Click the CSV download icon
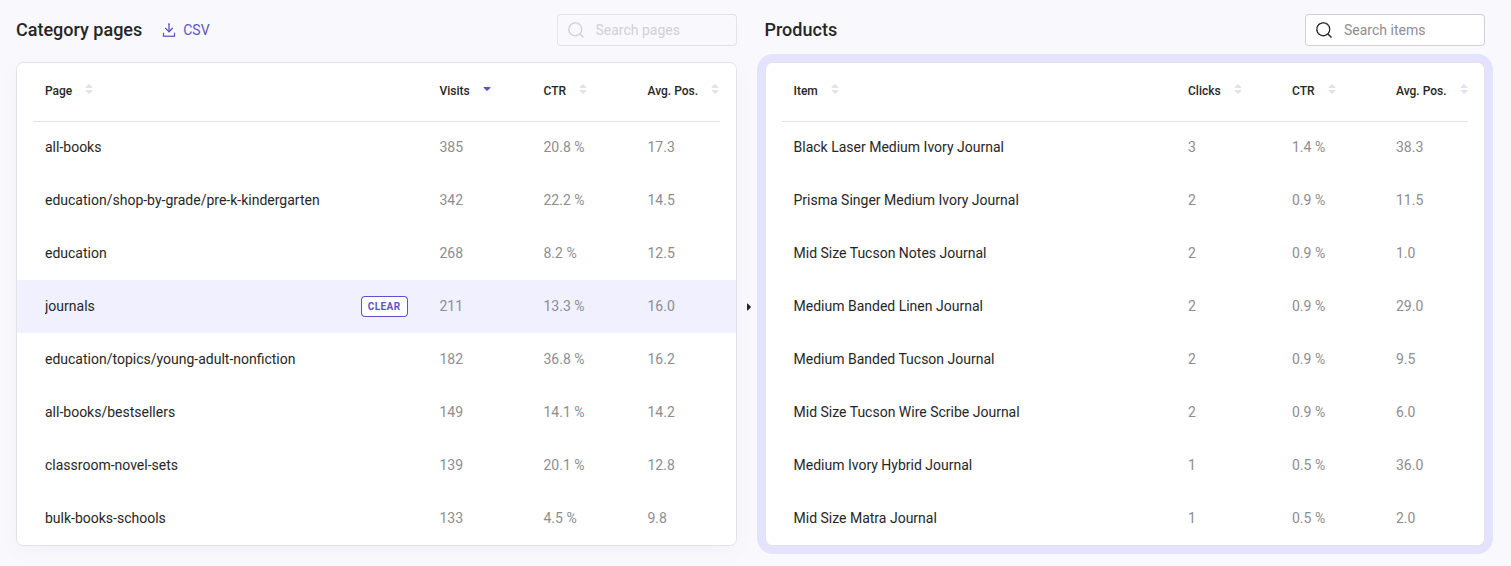Screen dimensions: 1511x566 click(168, 30)
